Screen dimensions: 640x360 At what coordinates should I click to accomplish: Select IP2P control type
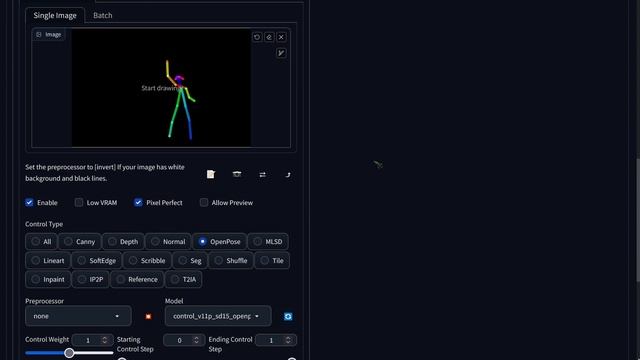point(91,279)
